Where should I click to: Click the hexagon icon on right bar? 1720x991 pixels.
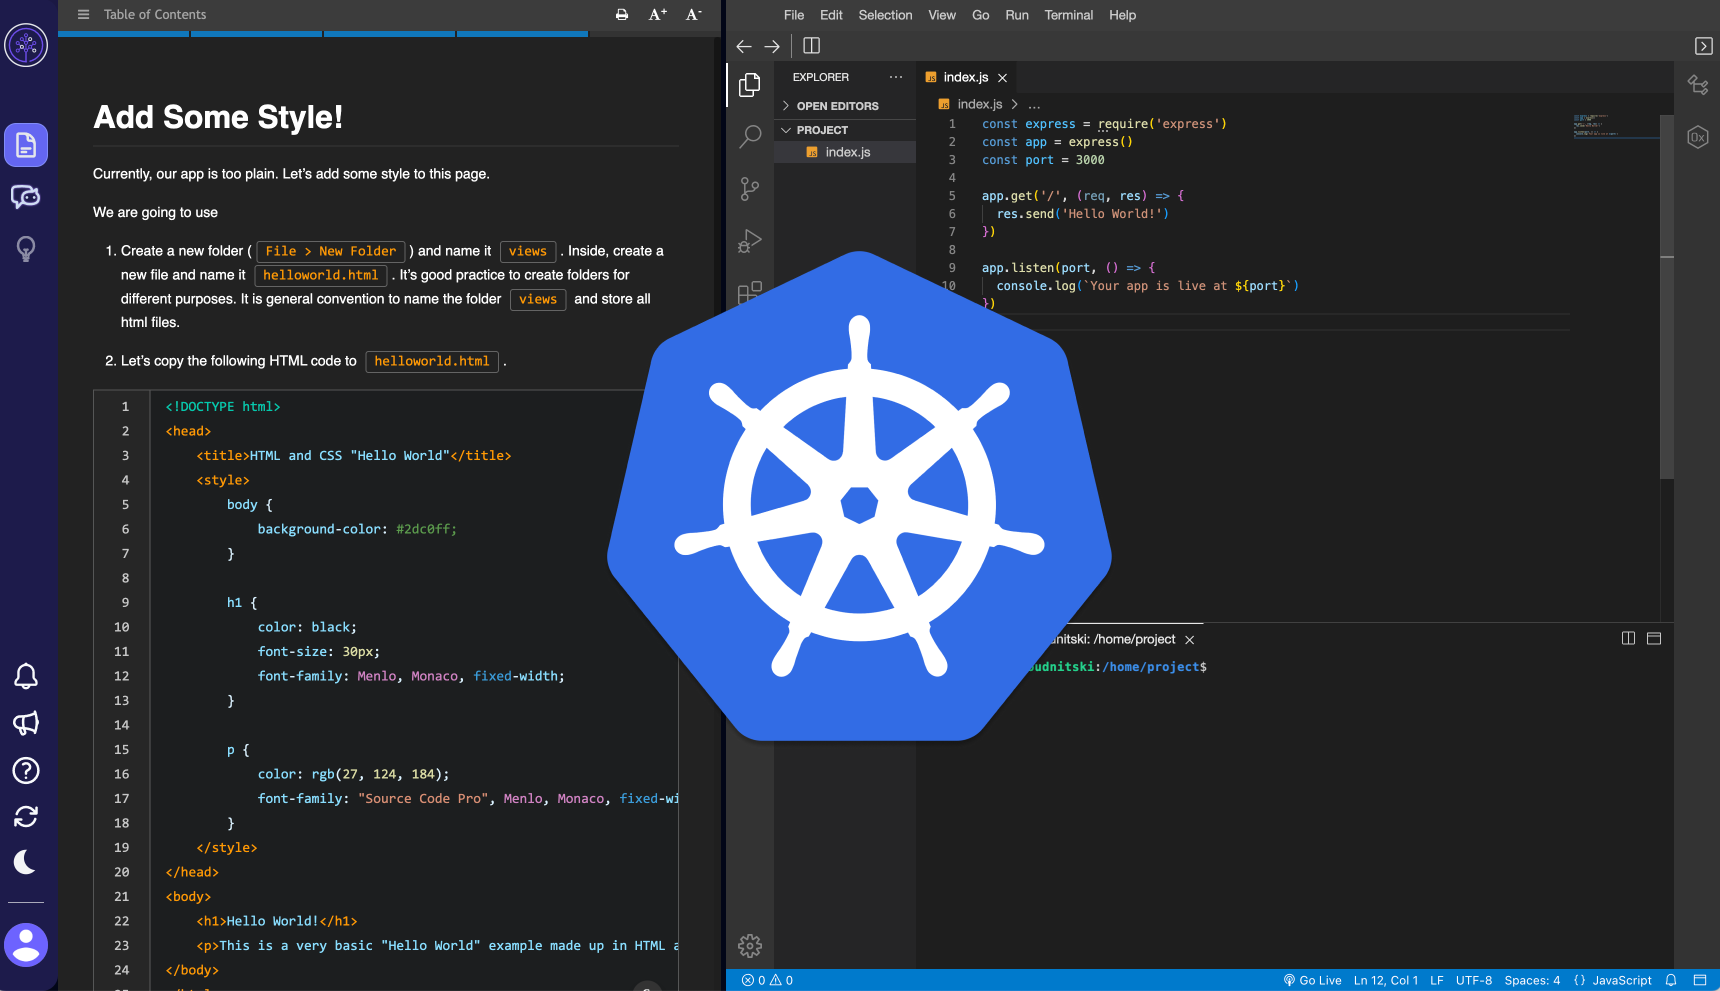point(1698,137)
